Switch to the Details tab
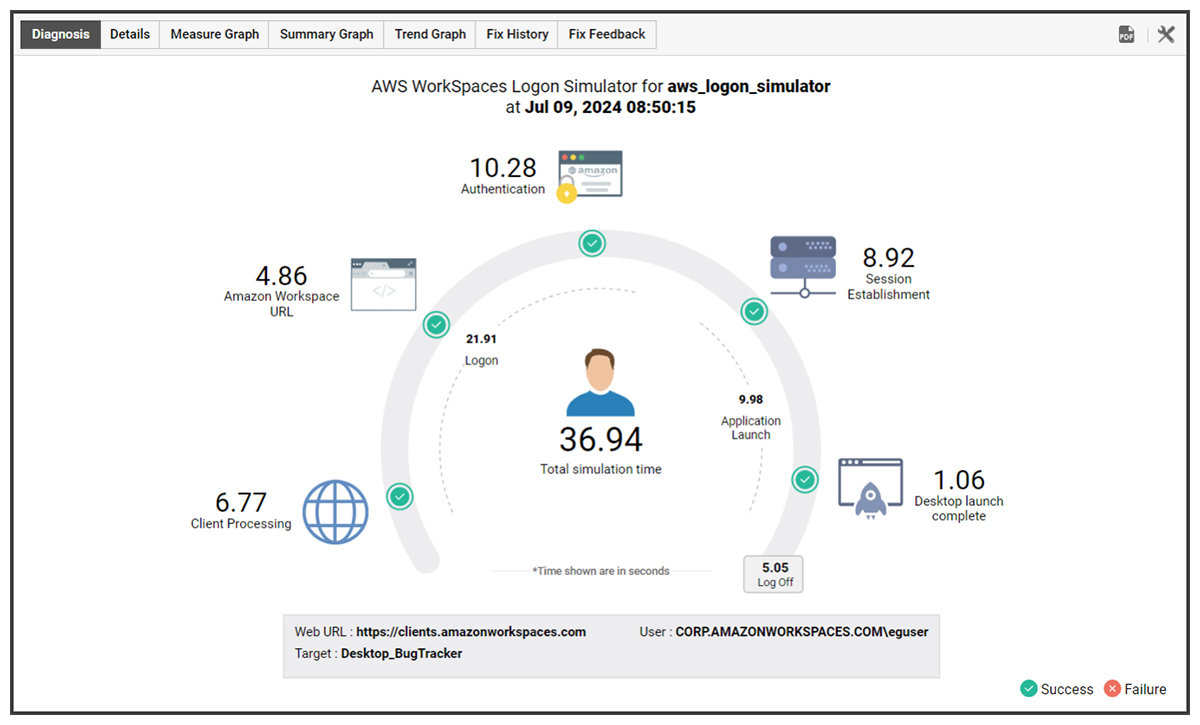The image size is (1200, 725). (130, 34)
